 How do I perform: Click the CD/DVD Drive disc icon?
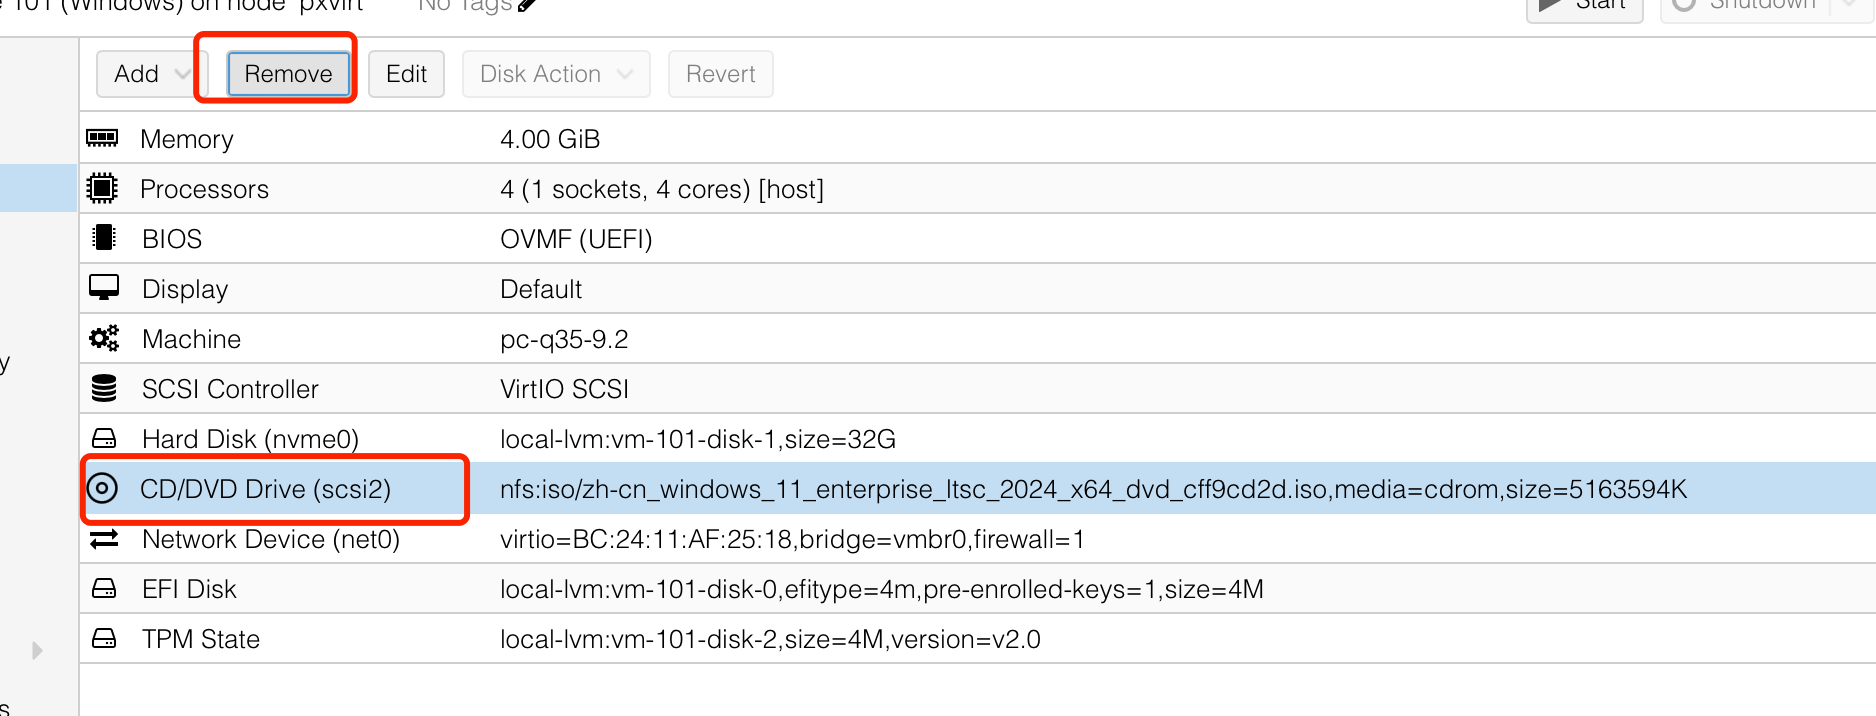click(x=102, y=488)
